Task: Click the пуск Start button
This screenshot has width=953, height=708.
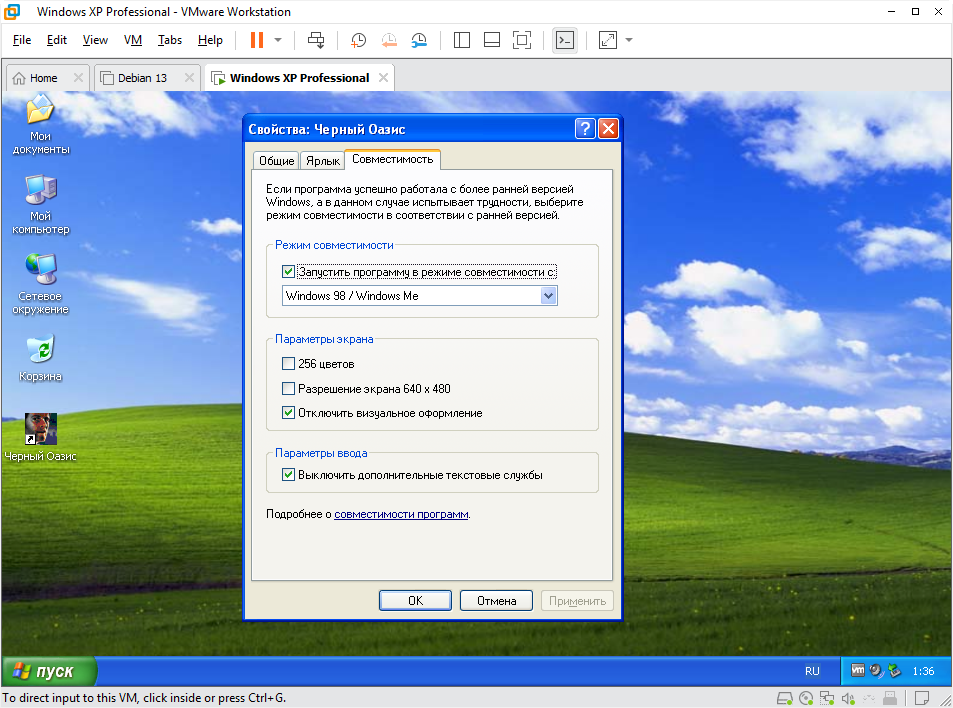Action: [50, 671]
